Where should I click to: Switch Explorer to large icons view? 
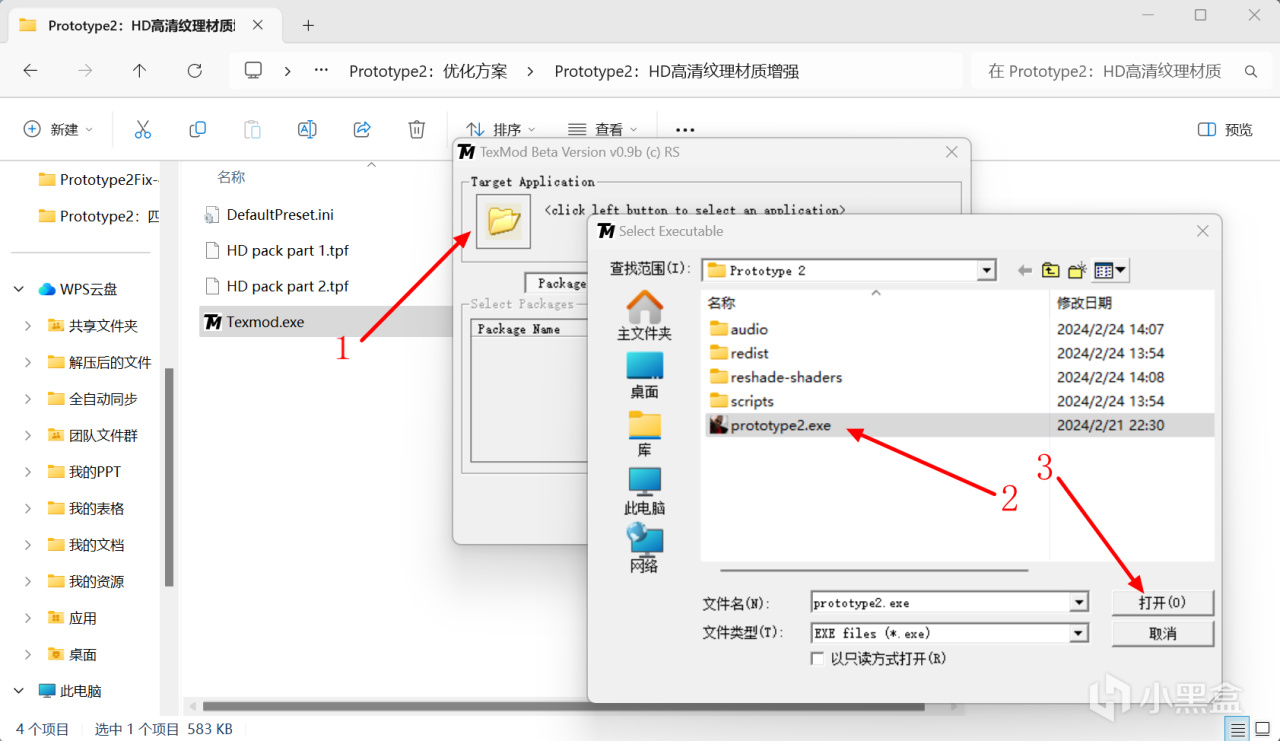(1262, 729)
